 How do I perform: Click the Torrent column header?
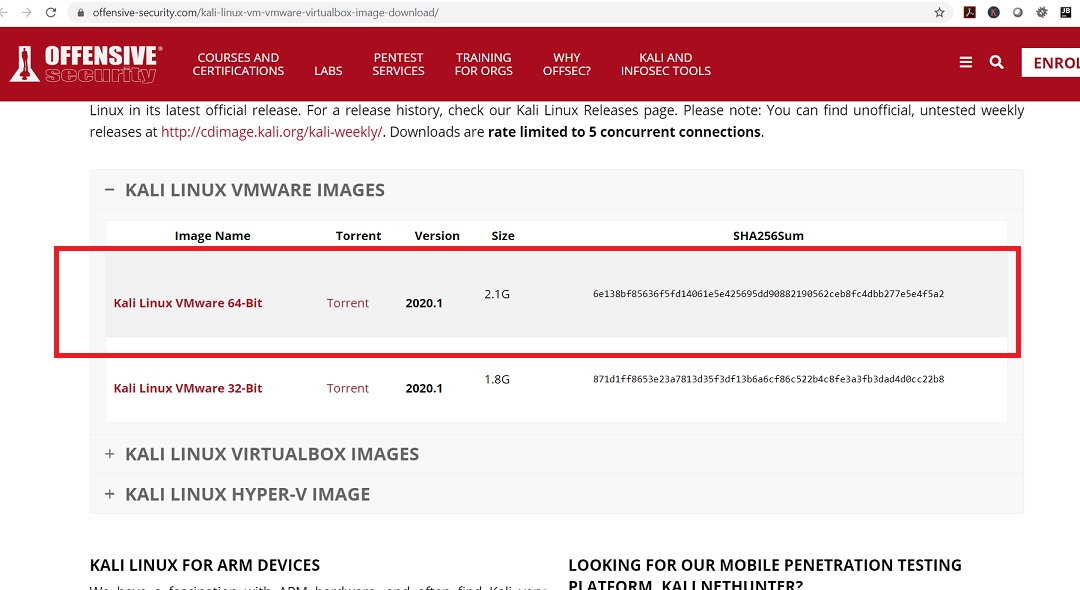358,235
